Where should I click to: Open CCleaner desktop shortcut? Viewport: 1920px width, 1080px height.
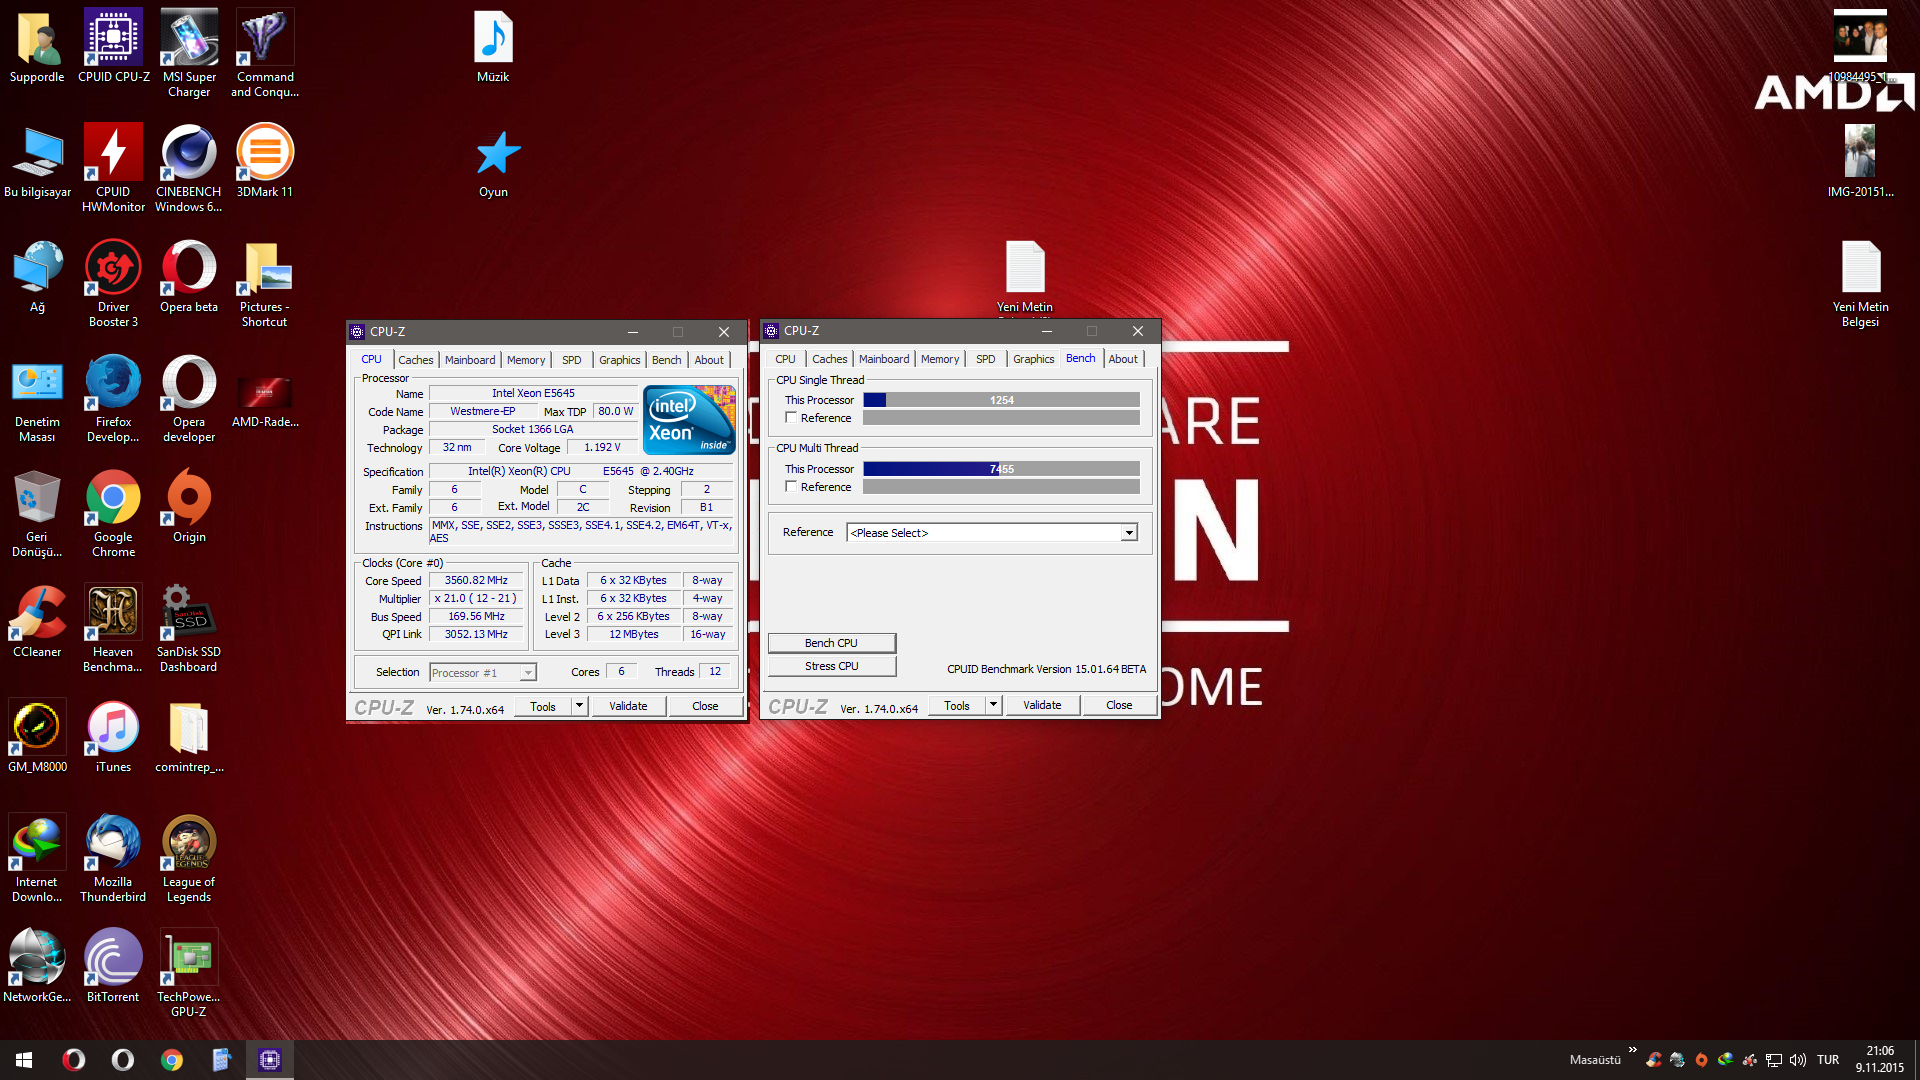coord(37,621)
